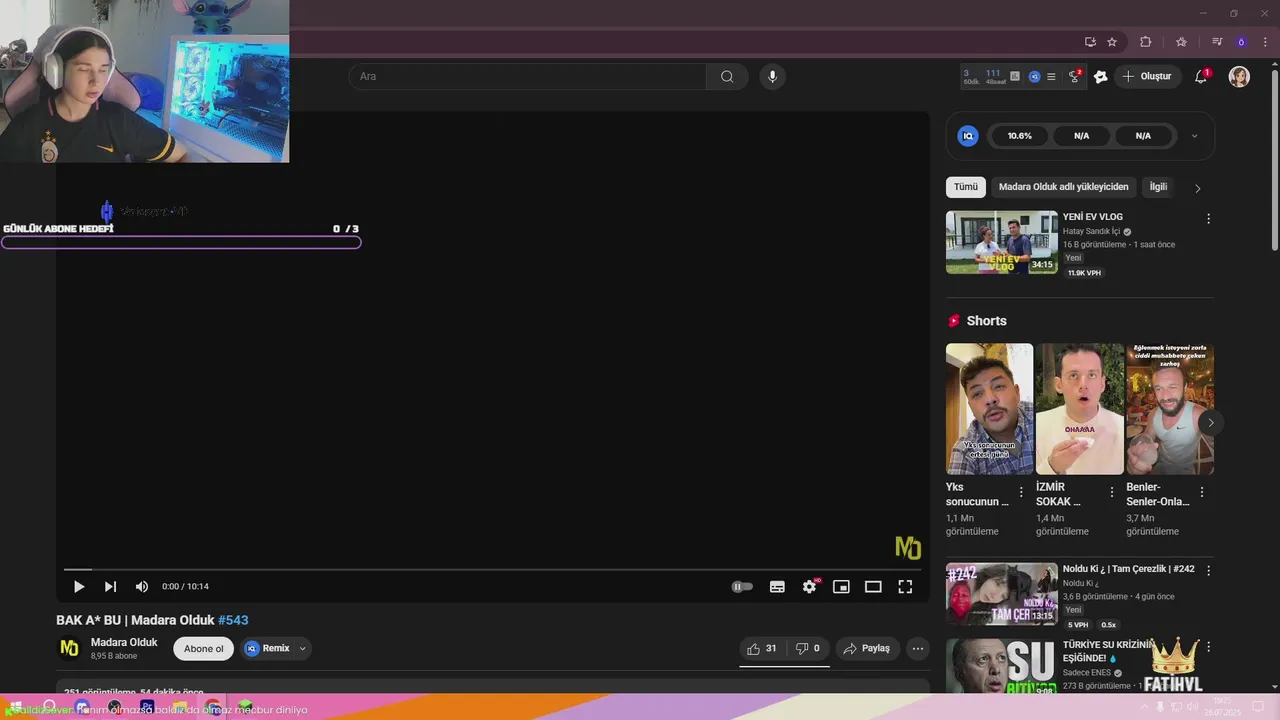Click the search magnifier button
The height and width of the screenshot is (720, 1280).
[x=727, y=76]
